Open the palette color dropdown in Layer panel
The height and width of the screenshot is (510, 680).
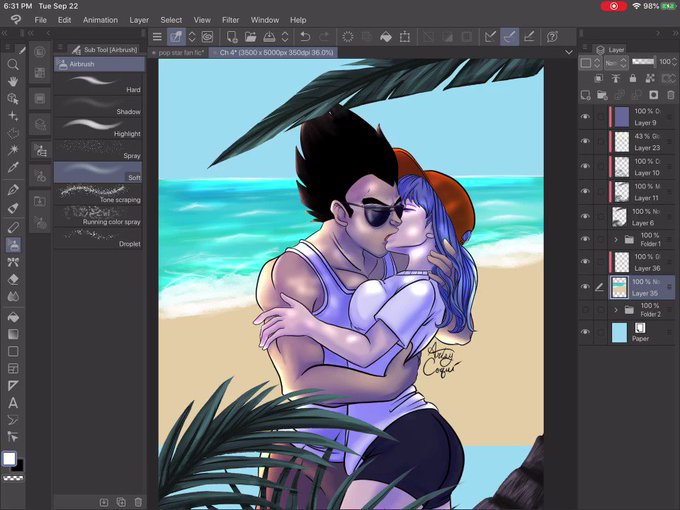590,63
